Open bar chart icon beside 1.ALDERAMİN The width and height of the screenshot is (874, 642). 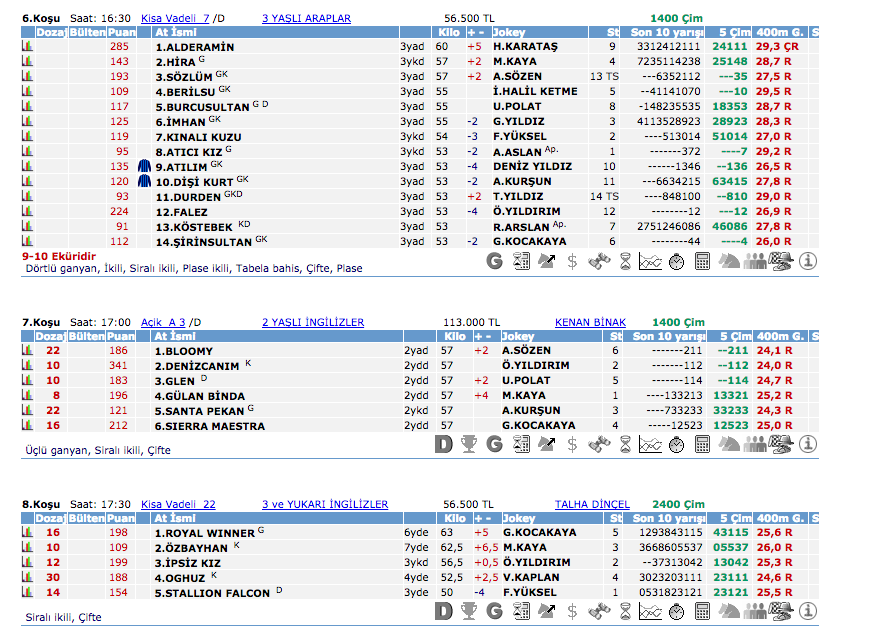click(27, 47)
